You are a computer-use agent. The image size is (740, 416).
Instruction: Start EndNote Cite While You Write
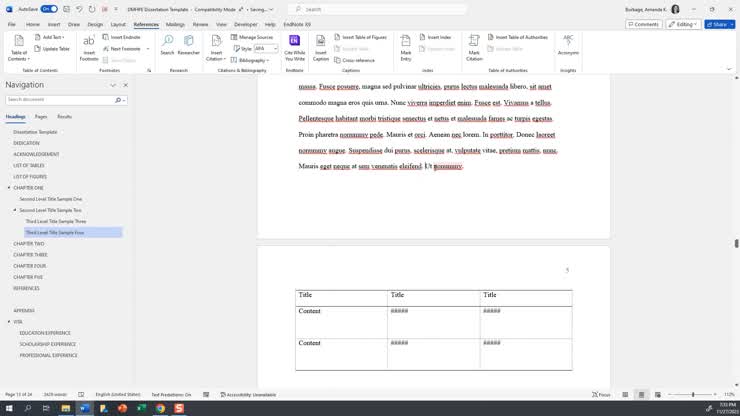click(294, 48)
